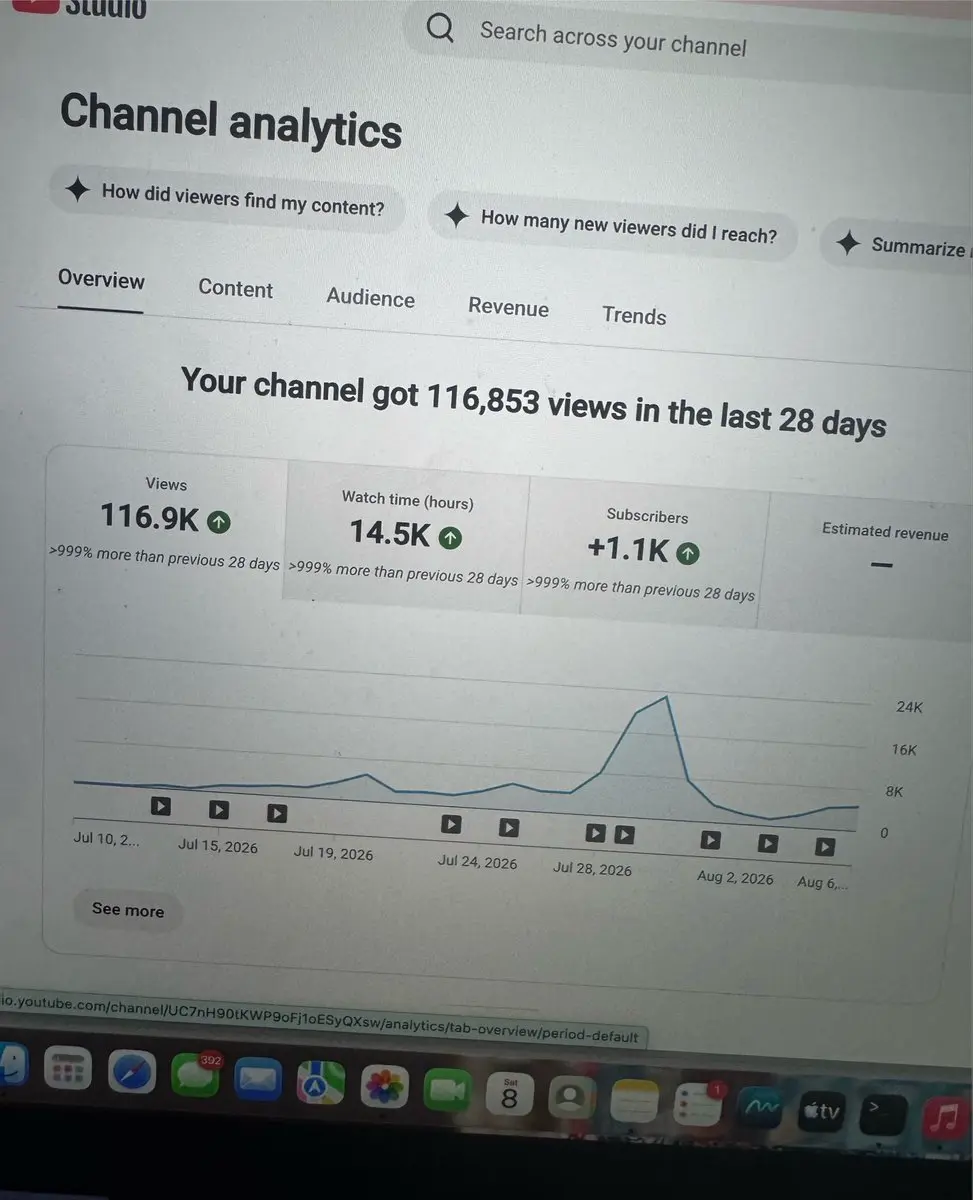Click the Jul 24, 2026 date label
This screenshot has width=973, height=1200.
pos(477,861)
